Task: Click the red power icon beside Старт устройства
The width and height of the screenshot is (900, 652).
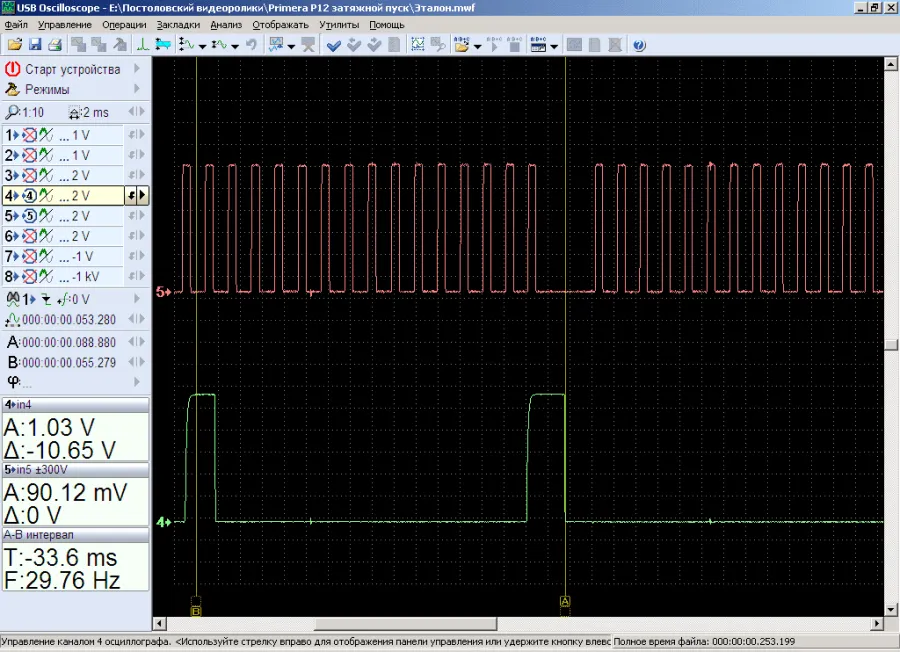Action: tap(13, 69)
